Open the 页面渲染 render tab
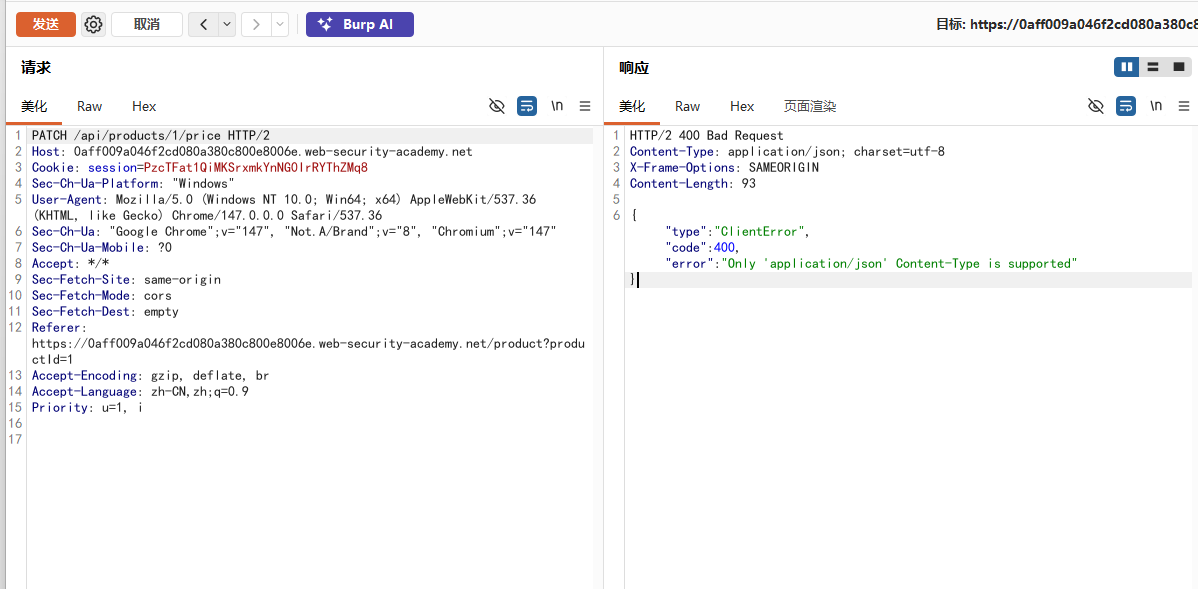Image resolution: width=1198 pixels, height=589 pixels. click(810, 106)
